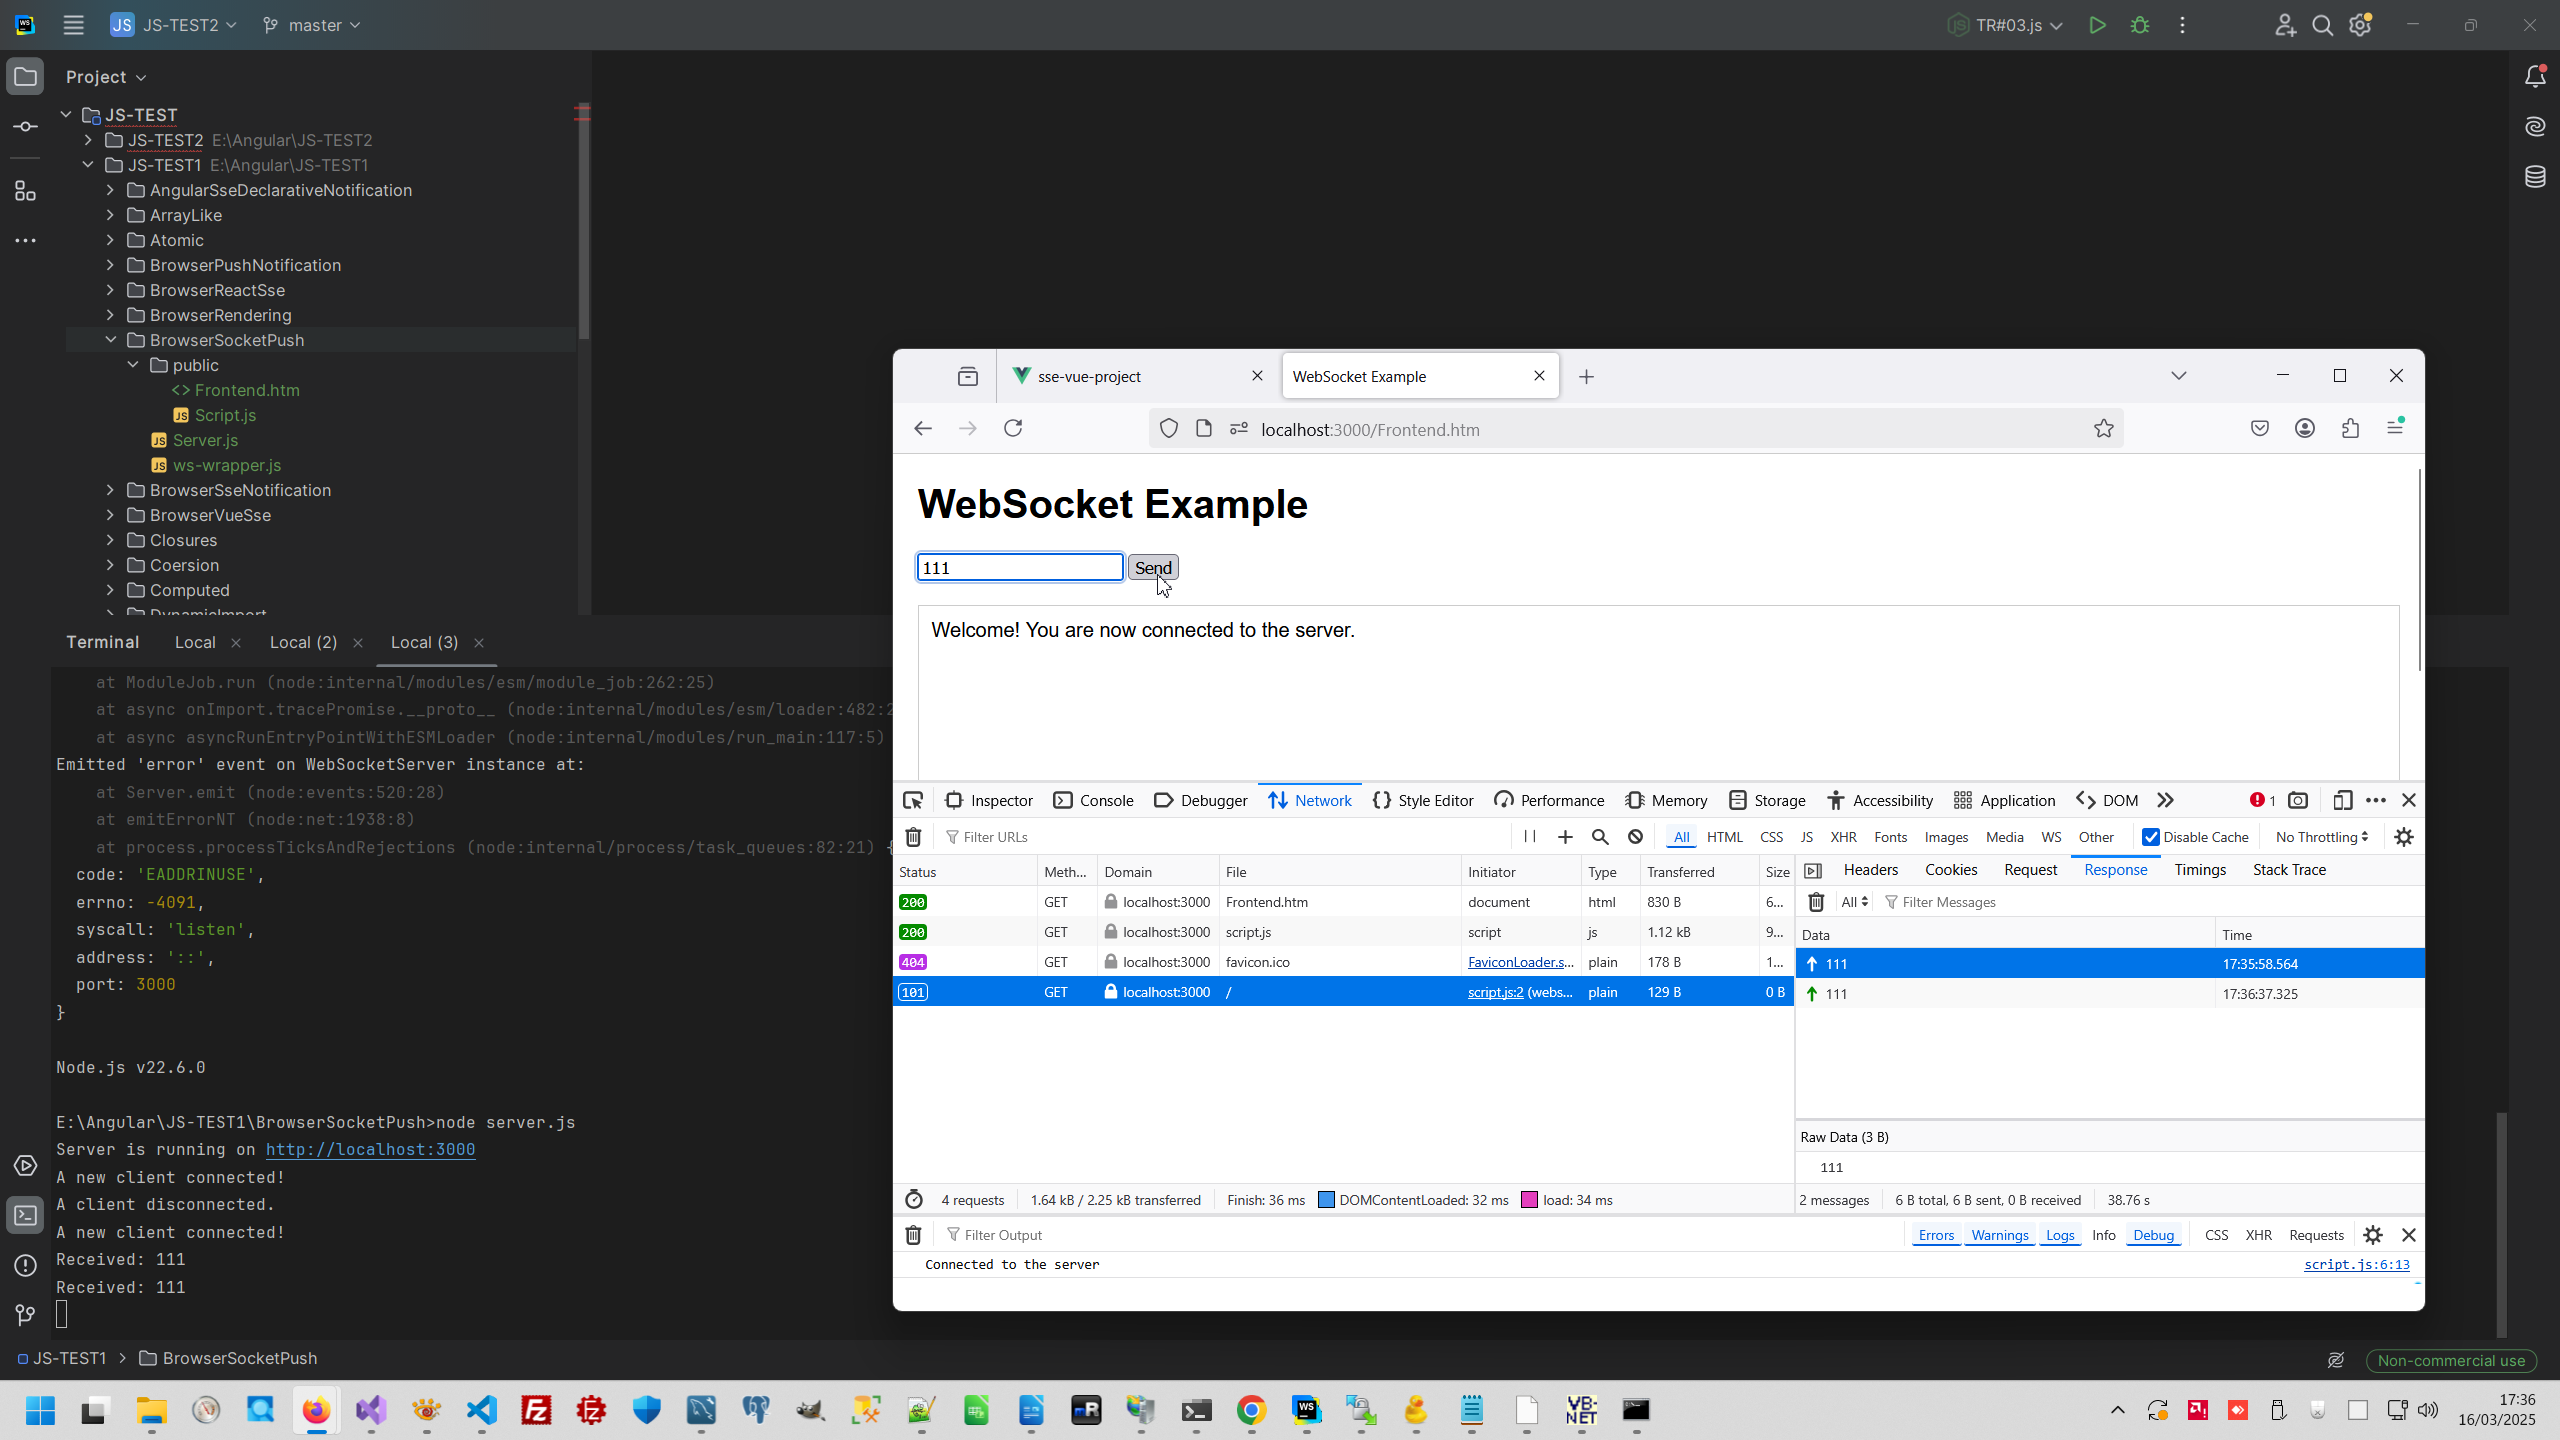Viewport: 2560px width, 1440px height.
Task: Expand the BrowserSseNotification folder
Action: point(110,490)
